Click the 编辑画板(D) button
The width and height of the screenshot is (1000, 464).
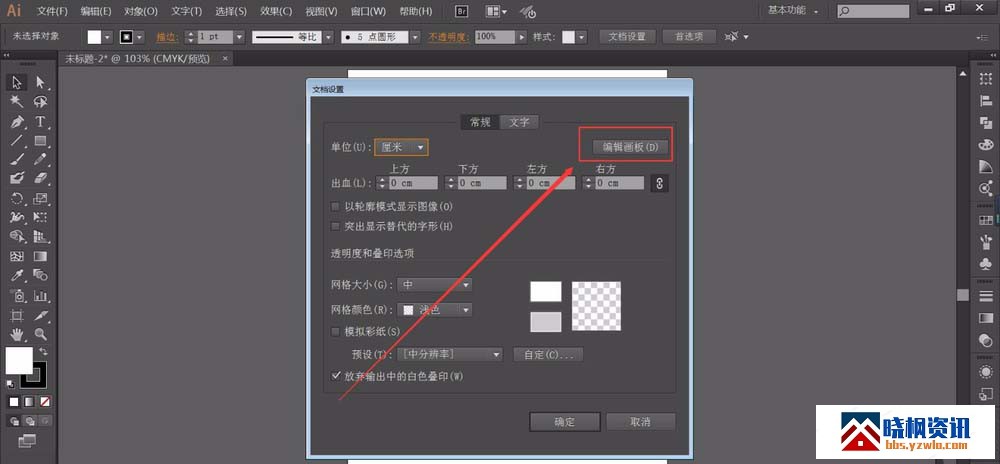[x=625, y=147]
